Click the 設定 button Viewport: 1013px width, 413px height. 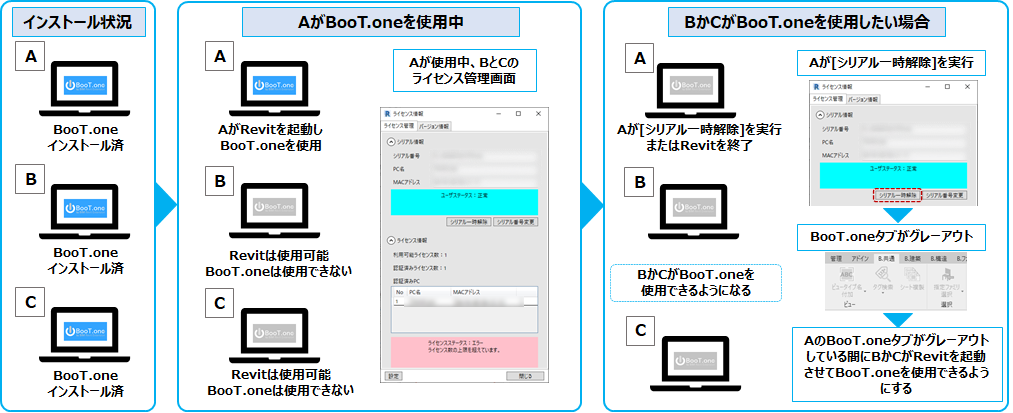tap(393, 376)
